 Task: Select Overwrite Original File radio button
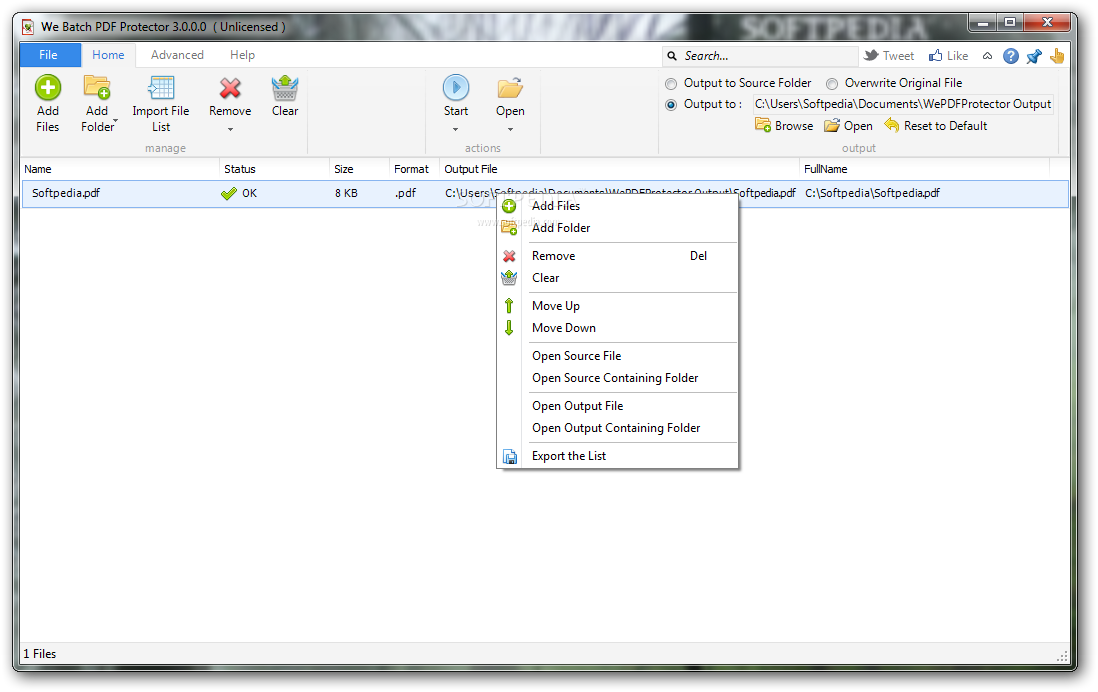[832, 84]
